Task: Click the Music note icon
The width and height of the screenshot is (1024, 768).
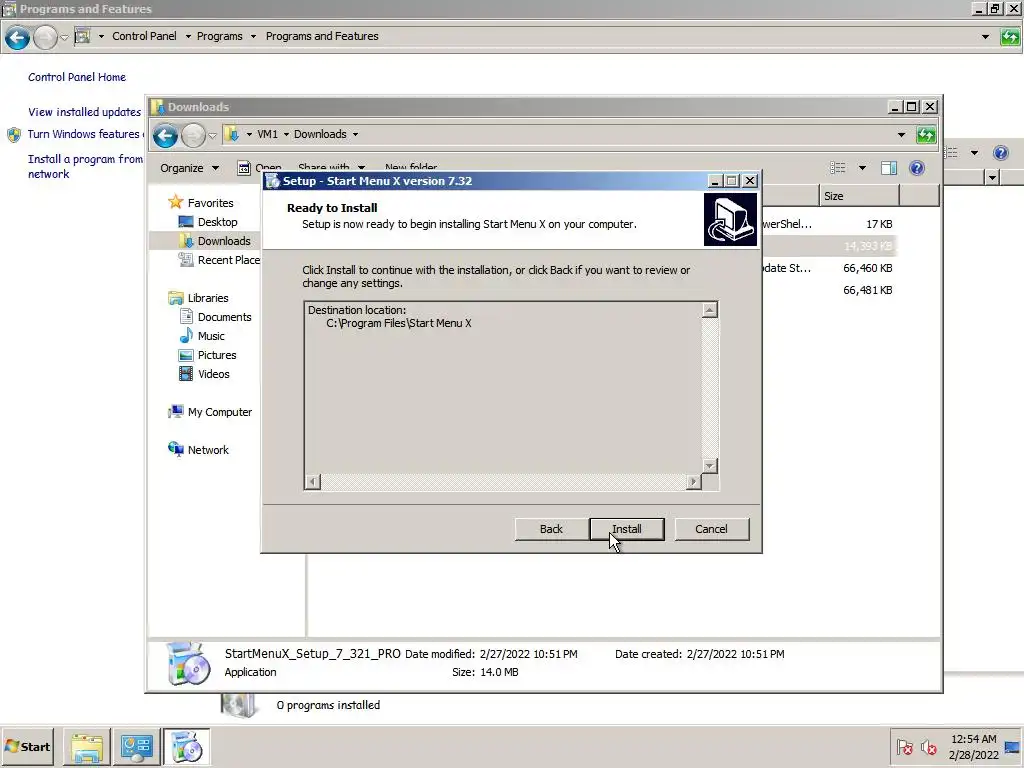Action: [x=186, y=335]
